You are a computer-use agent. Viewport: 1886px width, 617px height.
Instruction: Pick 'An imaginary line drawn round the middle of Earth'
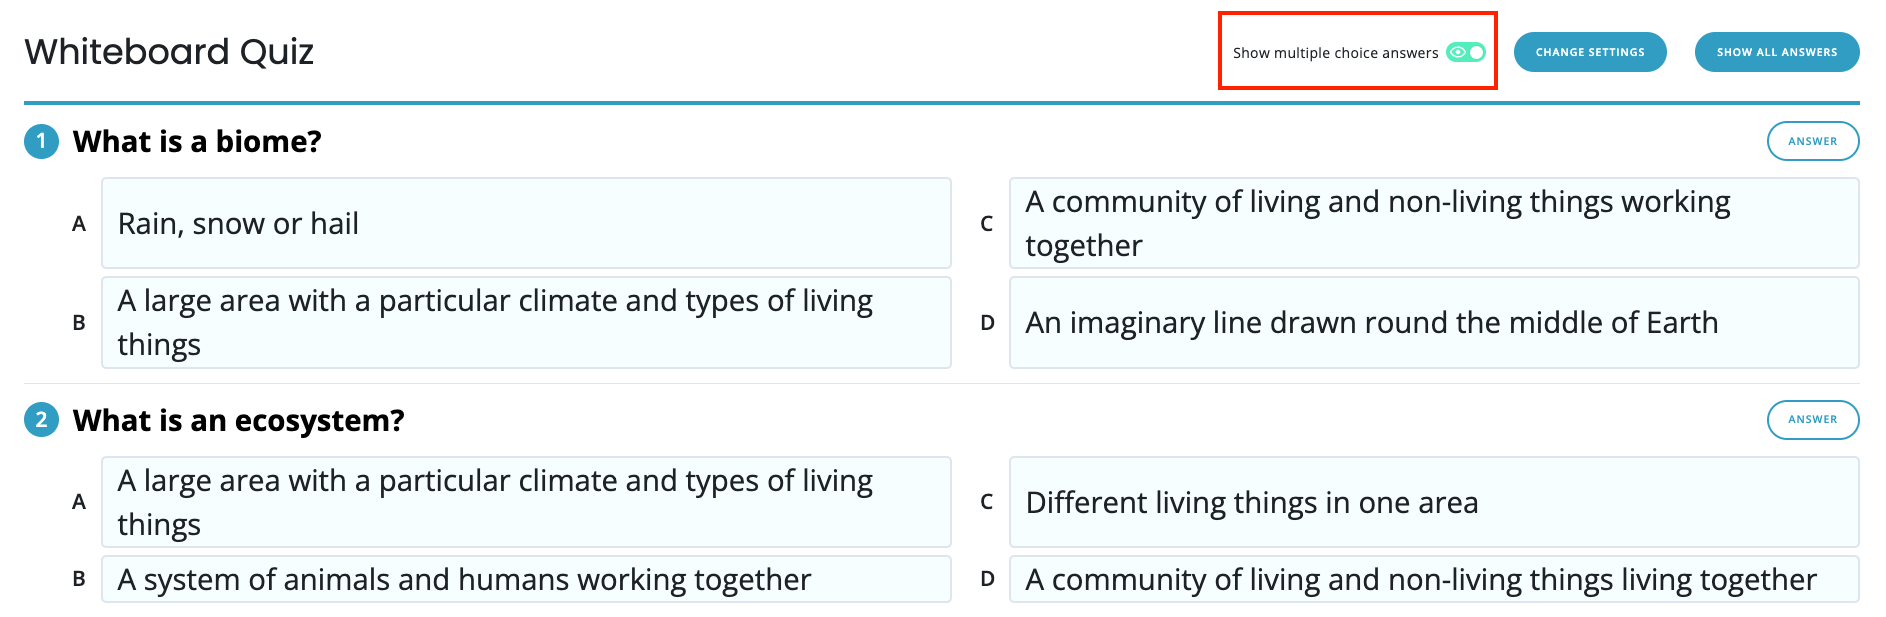[1433, 322]
